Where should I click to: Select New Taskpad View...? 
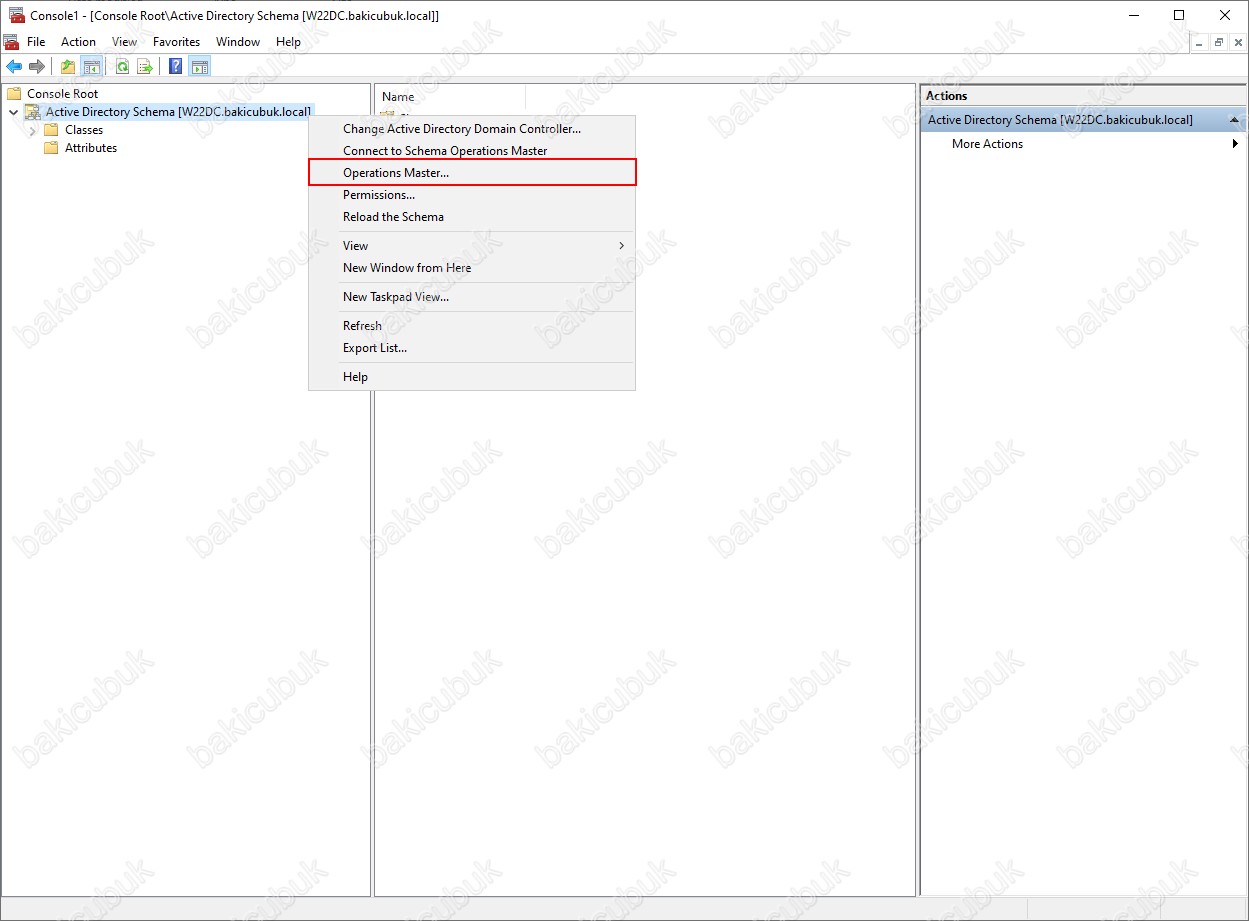[x=472, y=297]
